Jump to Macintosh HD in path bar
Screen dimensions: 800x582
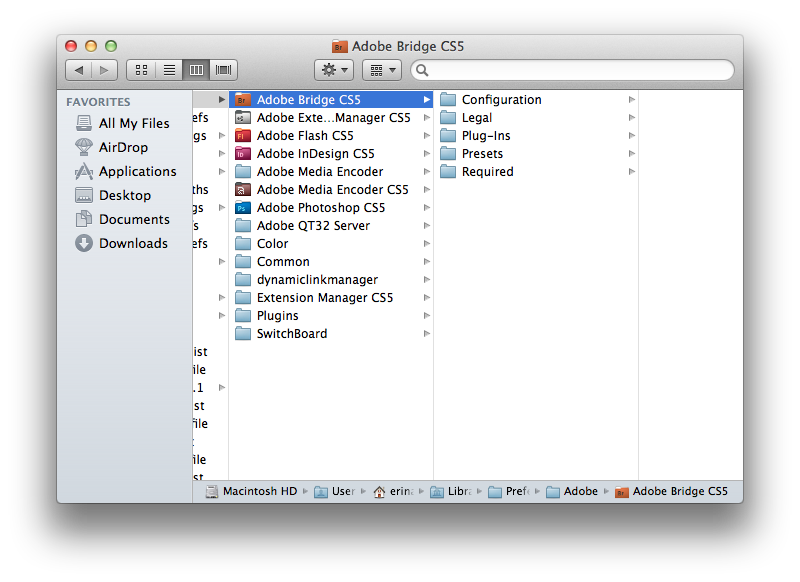[x=251, y=491]
